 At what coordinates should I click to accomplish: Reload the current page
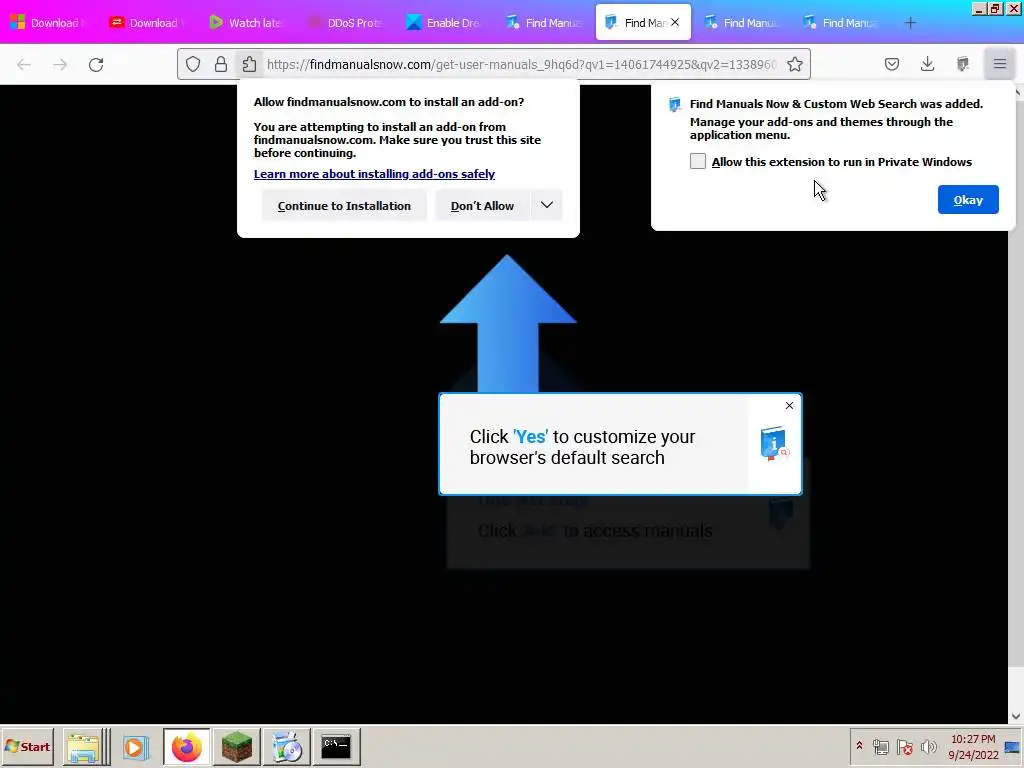96,65
